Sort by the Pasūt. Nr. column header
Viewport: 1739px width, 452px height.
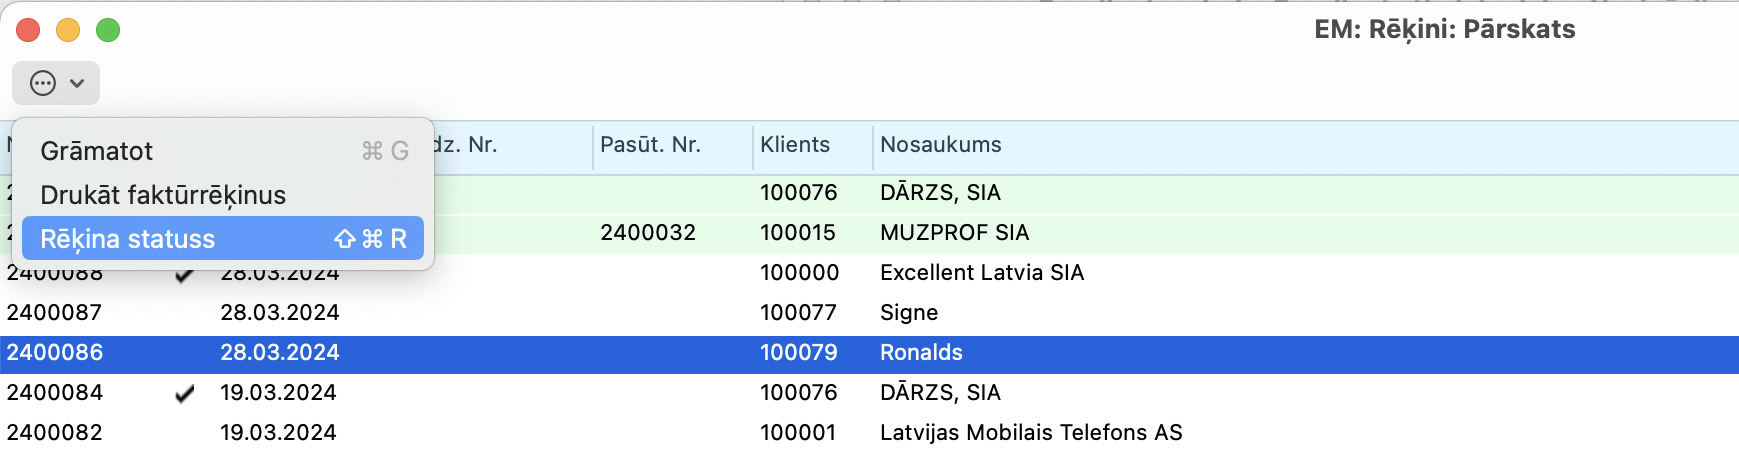pyautogui.click(x=650, y=145)
